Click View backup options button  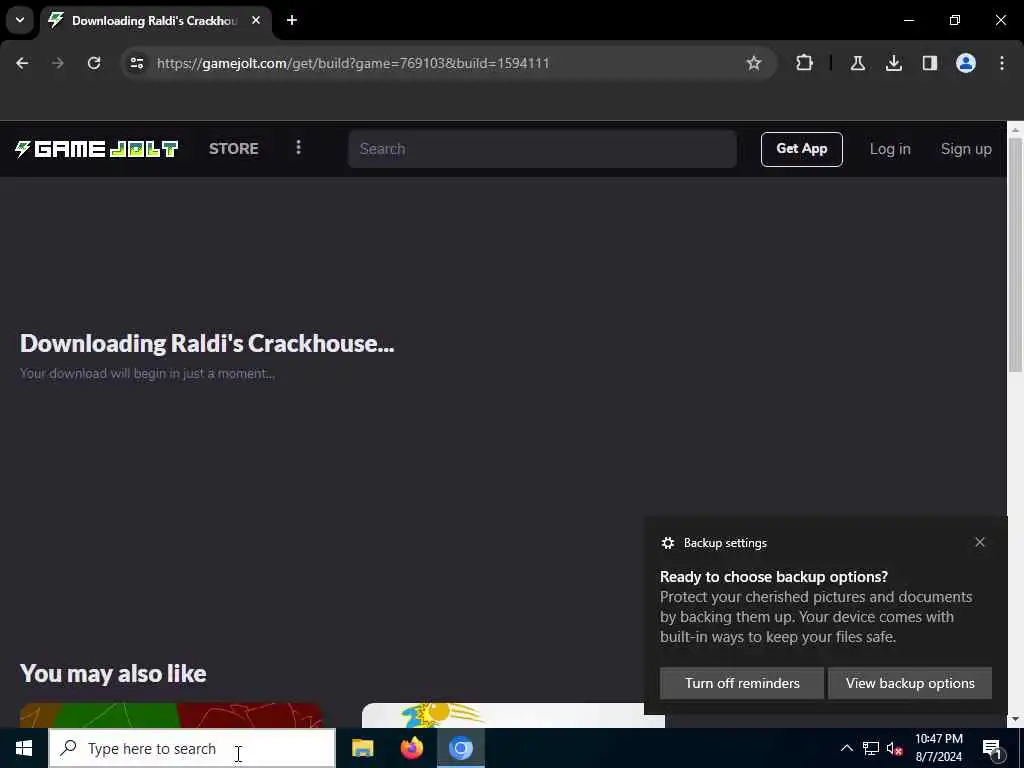(x=910, y=683)
